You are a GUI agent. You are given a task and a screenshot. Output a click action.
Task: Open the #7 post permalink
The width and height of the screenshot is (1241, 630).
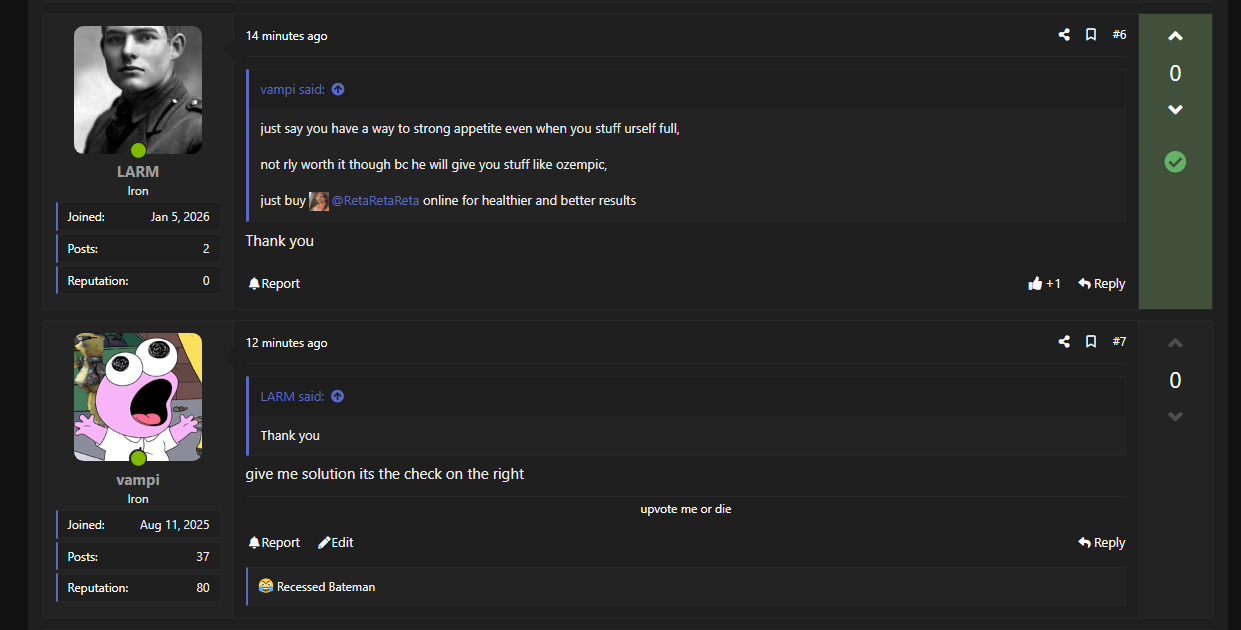(1119, 342)
